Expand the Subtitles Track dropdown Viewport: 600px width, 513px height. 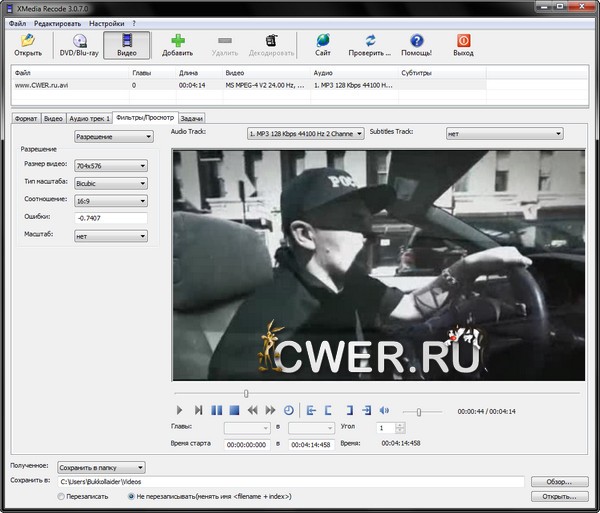pos(505,133)
